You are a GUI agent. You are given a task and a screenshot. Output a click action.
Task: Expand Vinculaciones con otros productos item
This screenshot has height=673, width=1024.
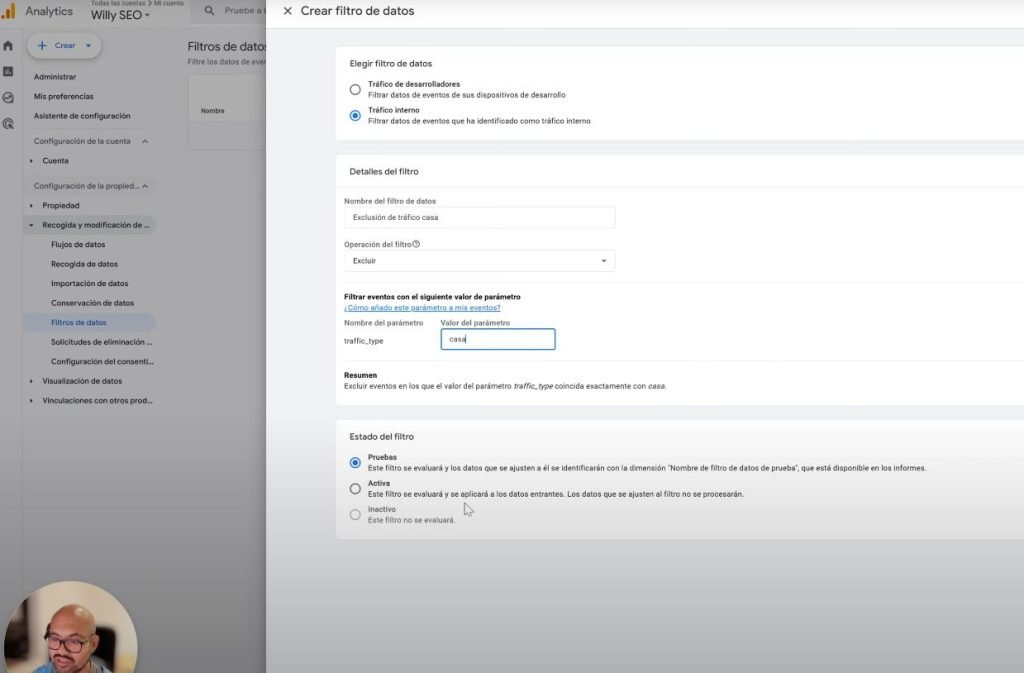click(31, 401)
